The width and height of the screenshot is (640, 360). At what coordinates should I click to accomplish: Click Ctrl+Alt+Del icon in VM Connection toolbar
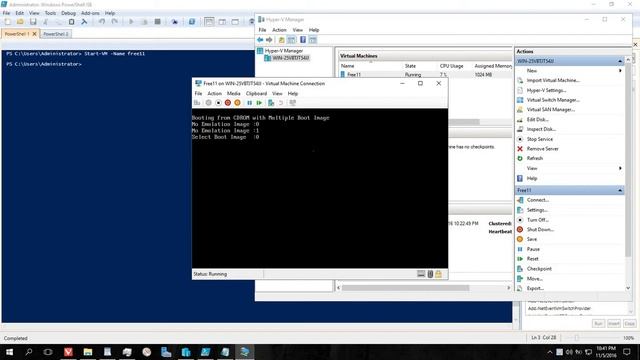(x=197, y=103)
